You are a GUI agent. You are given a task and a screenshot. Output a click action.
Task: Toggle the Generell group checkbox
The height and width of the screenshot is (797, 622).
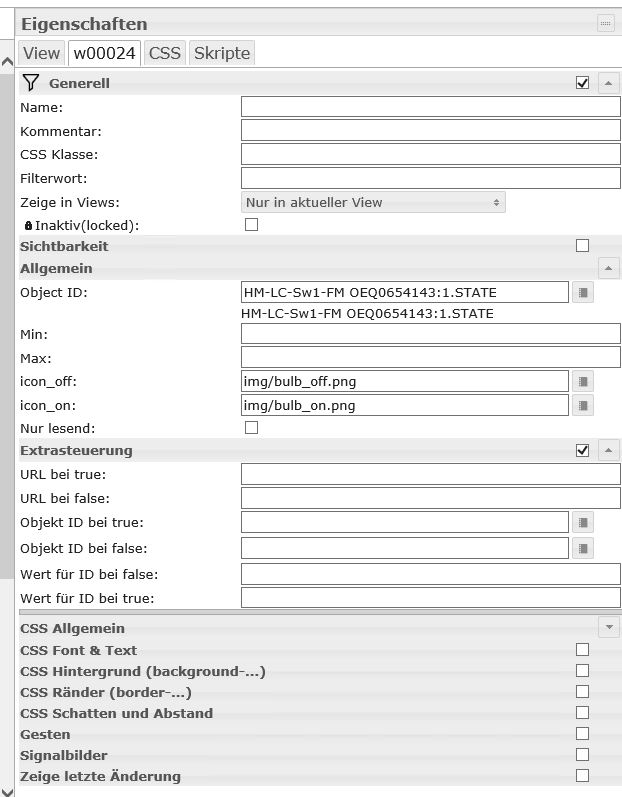582,83
